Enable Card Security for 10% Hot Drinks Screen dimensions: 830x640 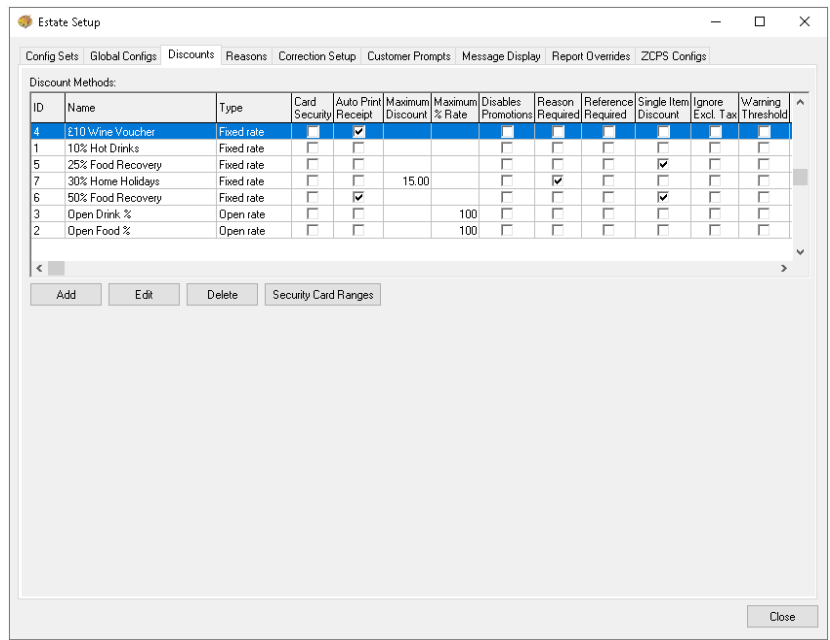tap(313, 148)
